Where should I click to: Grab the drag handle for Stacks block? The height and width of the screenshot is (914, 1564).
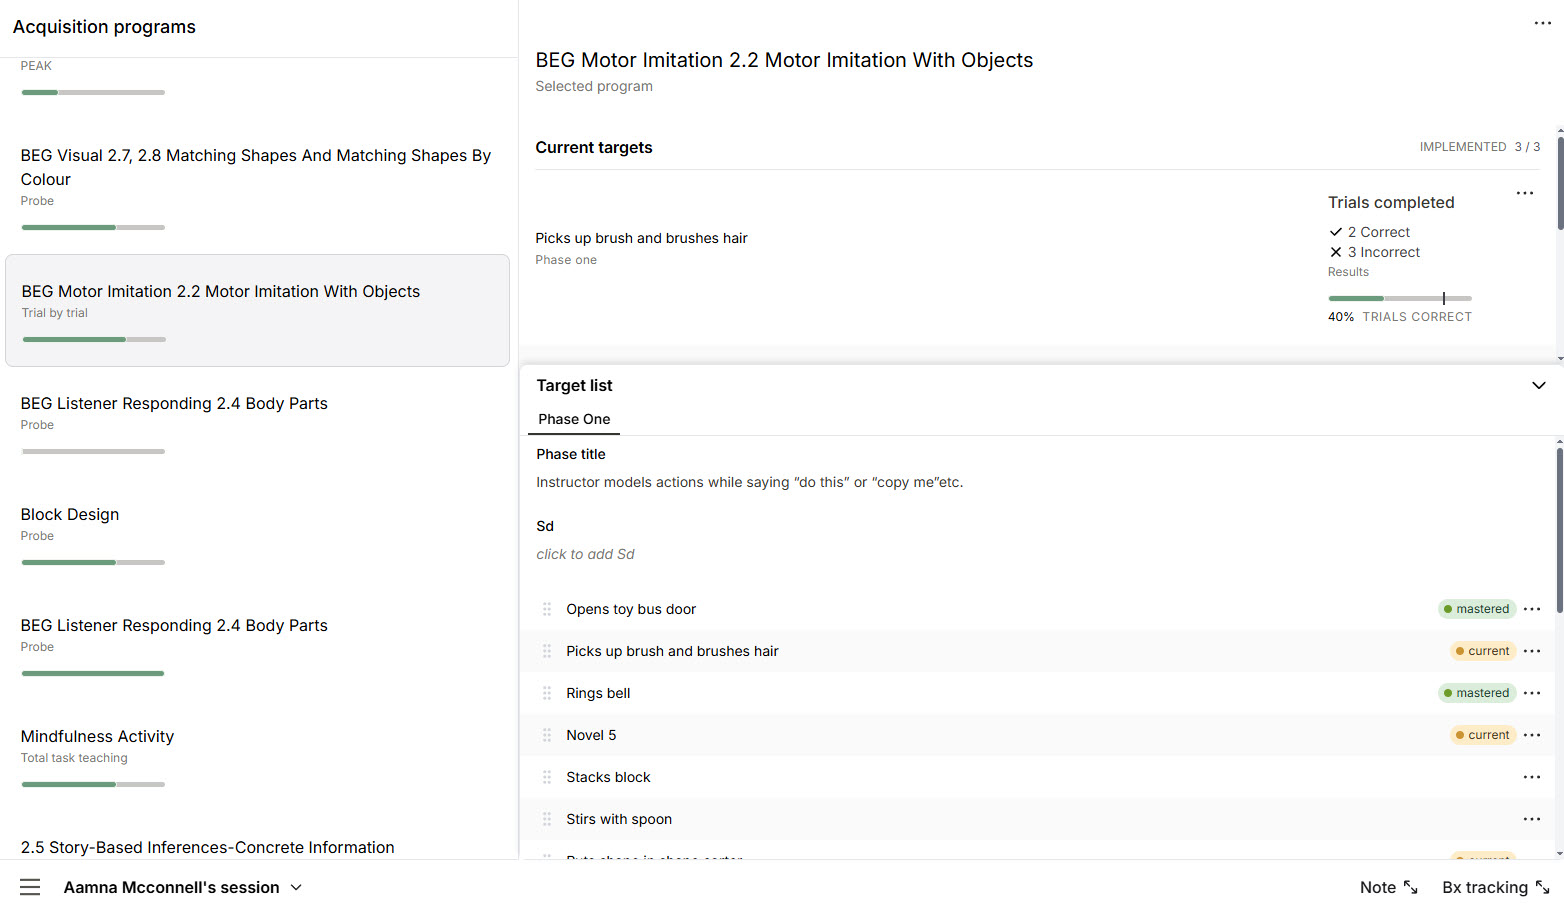(x=547, y=777)
